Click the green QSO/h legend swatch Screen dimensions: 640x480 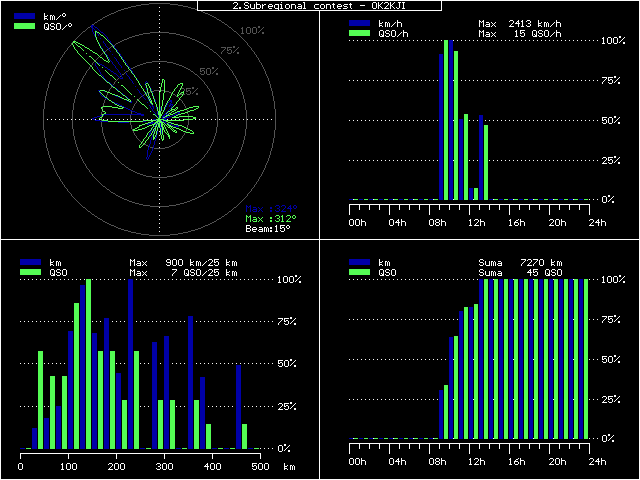pos(359,33)
